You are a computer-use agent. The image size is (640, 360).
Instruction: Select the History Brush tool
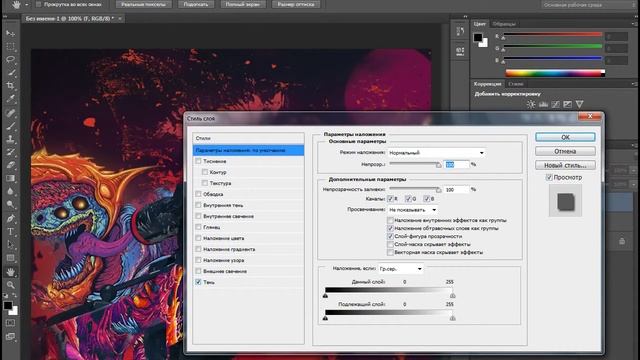click(10, 152)
